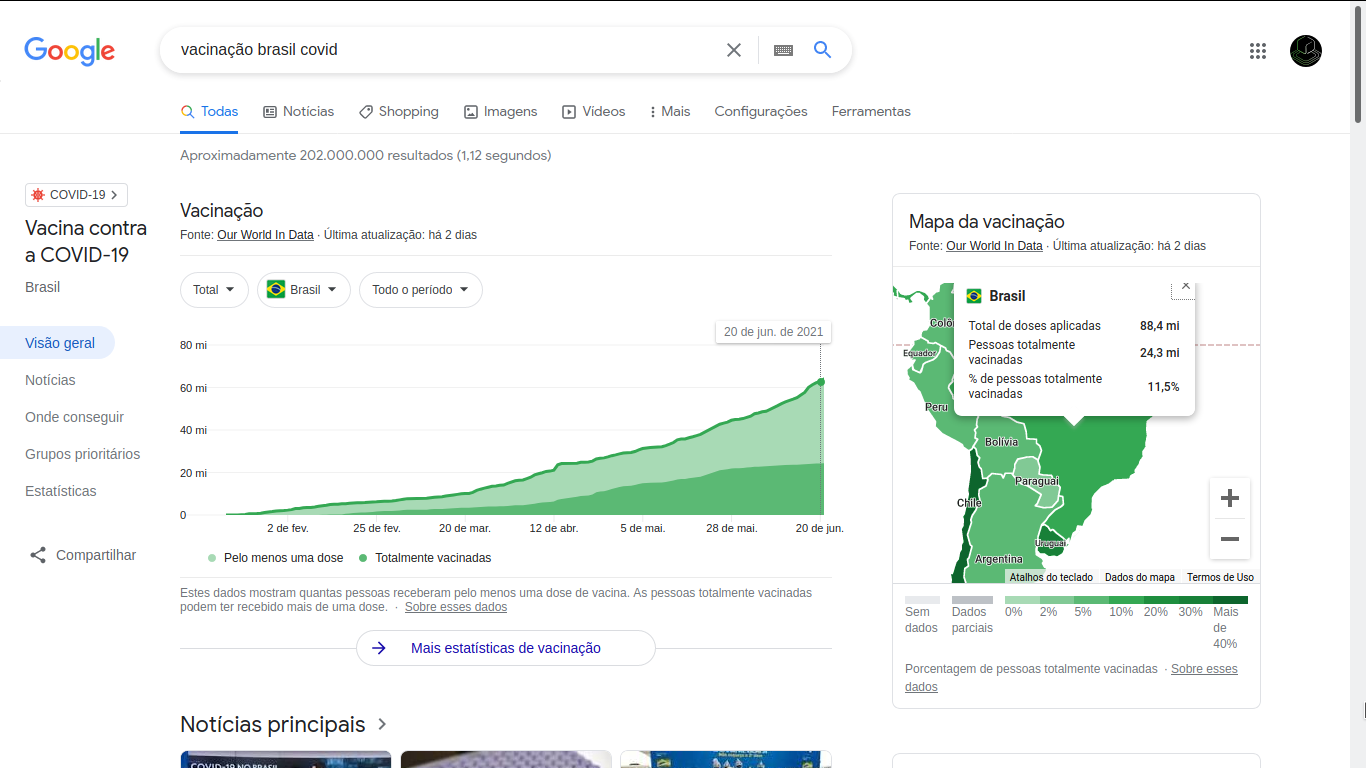Click Atalhos do teclado on map

pyautogui.click(x=1051, y=577)
